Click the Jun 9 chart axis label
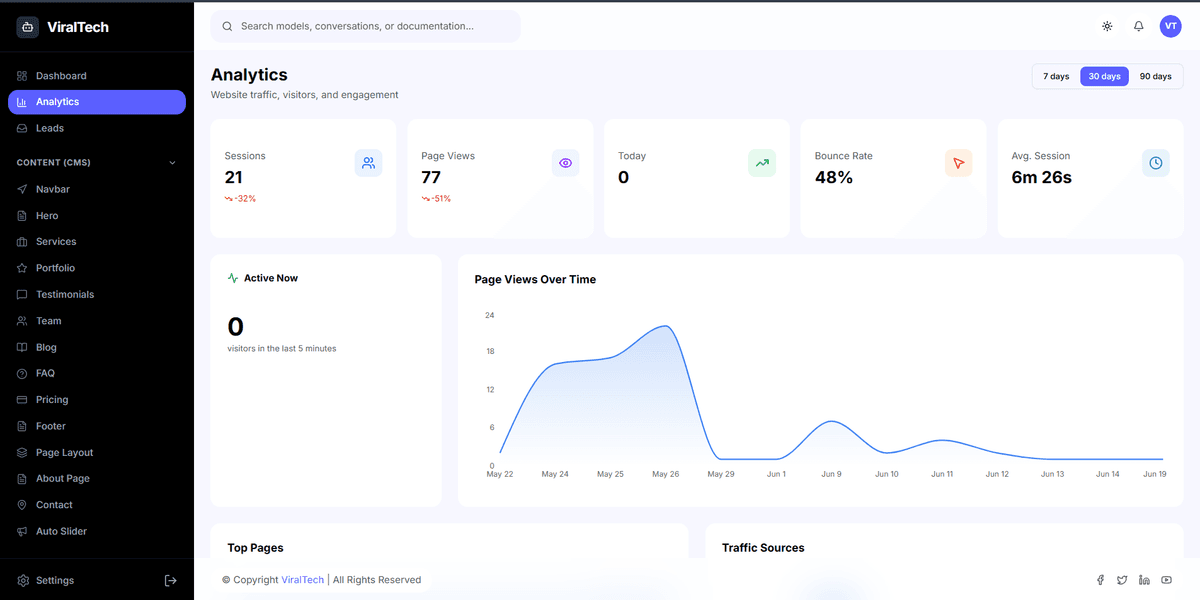 (831, 474)
